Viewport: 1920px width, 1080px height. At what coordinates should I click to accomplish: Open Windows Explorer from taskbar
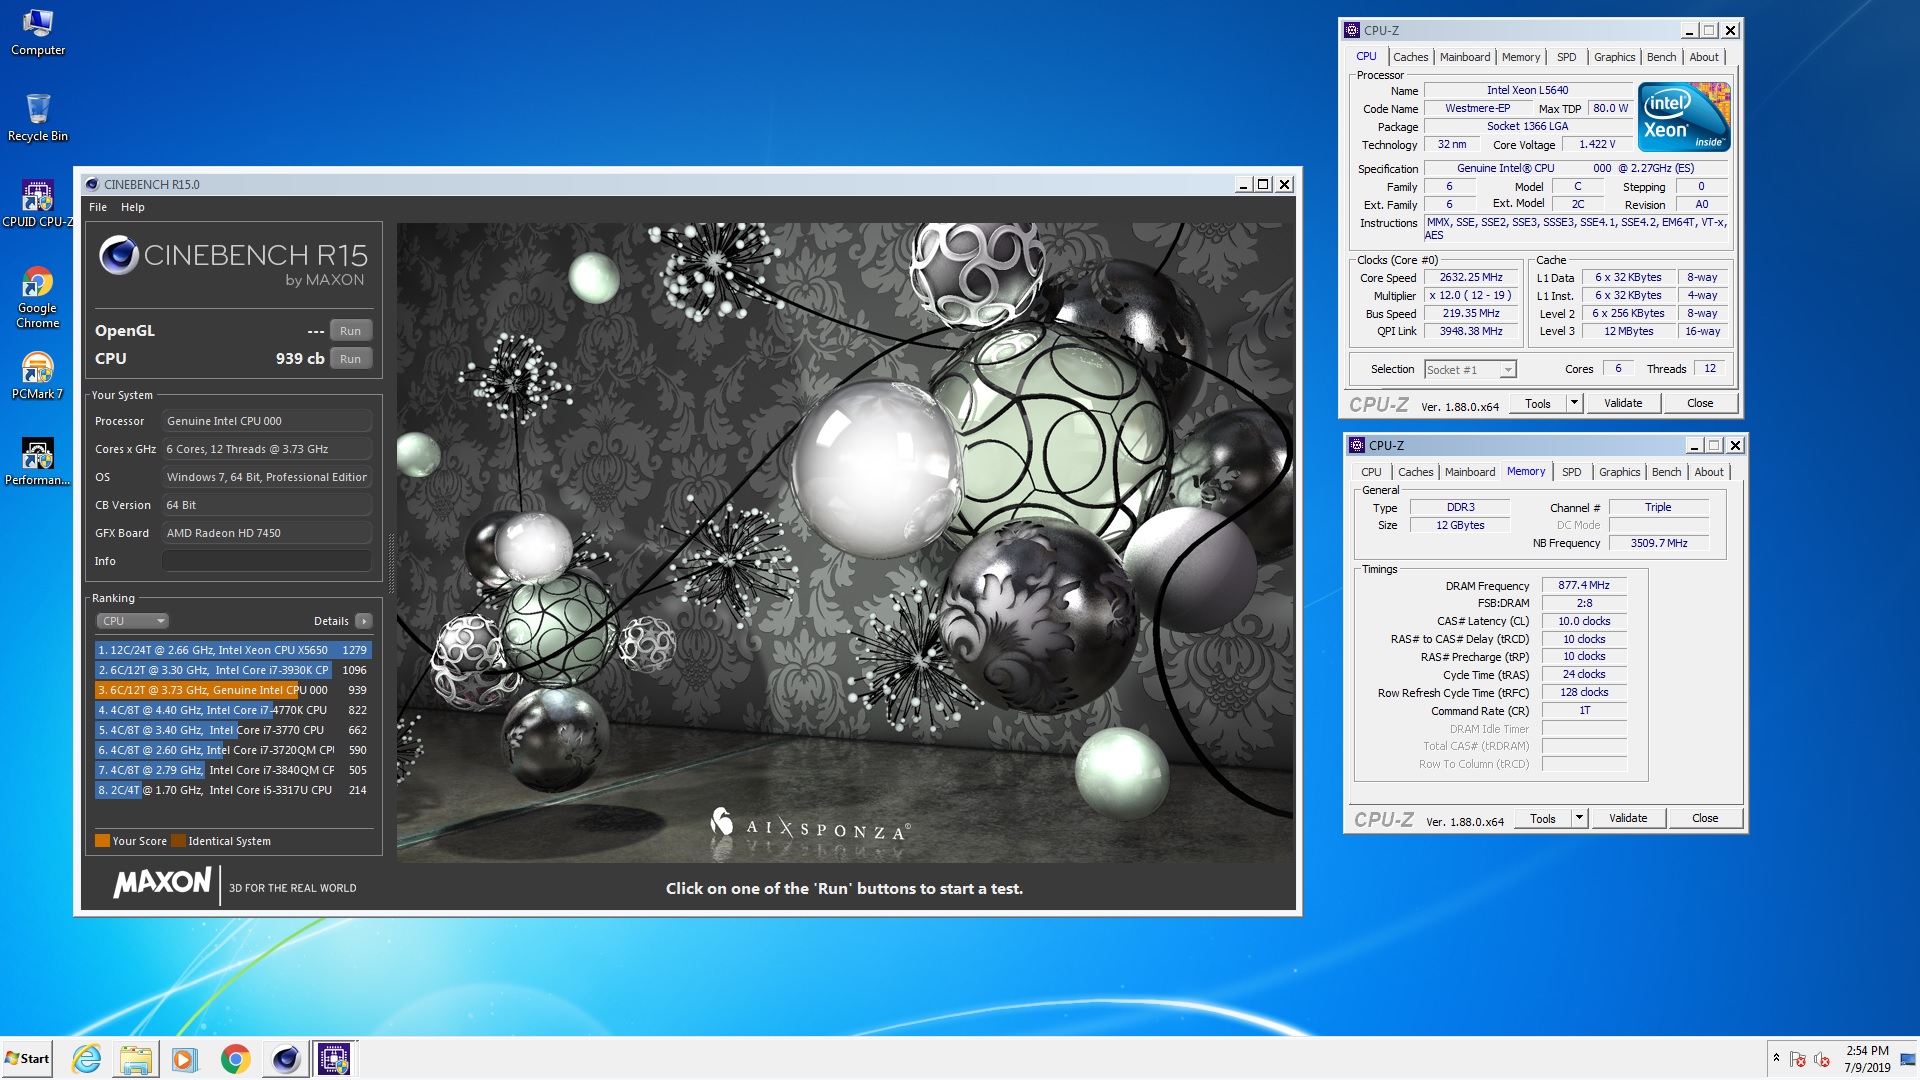pos(136,1059)
